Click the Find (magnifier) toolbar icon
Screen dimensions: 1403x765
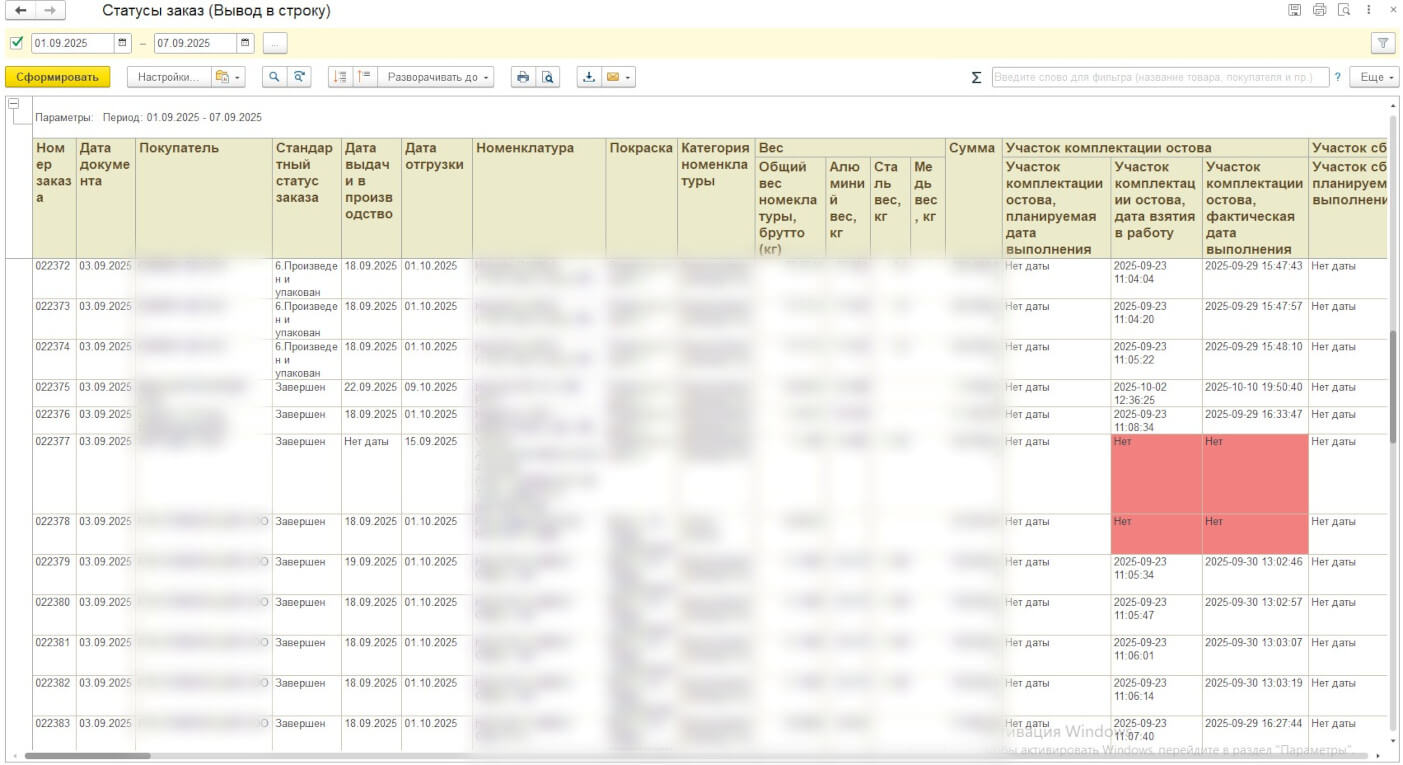click(x=275, y=77)
